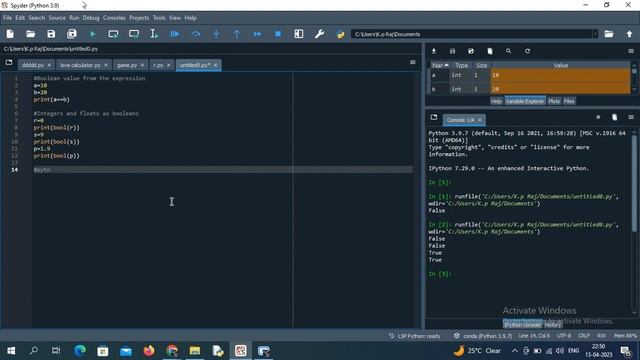Viewport: 640px width, 360px height.
Task: Import data into Variable Explorer
Action: click(434, 51)
